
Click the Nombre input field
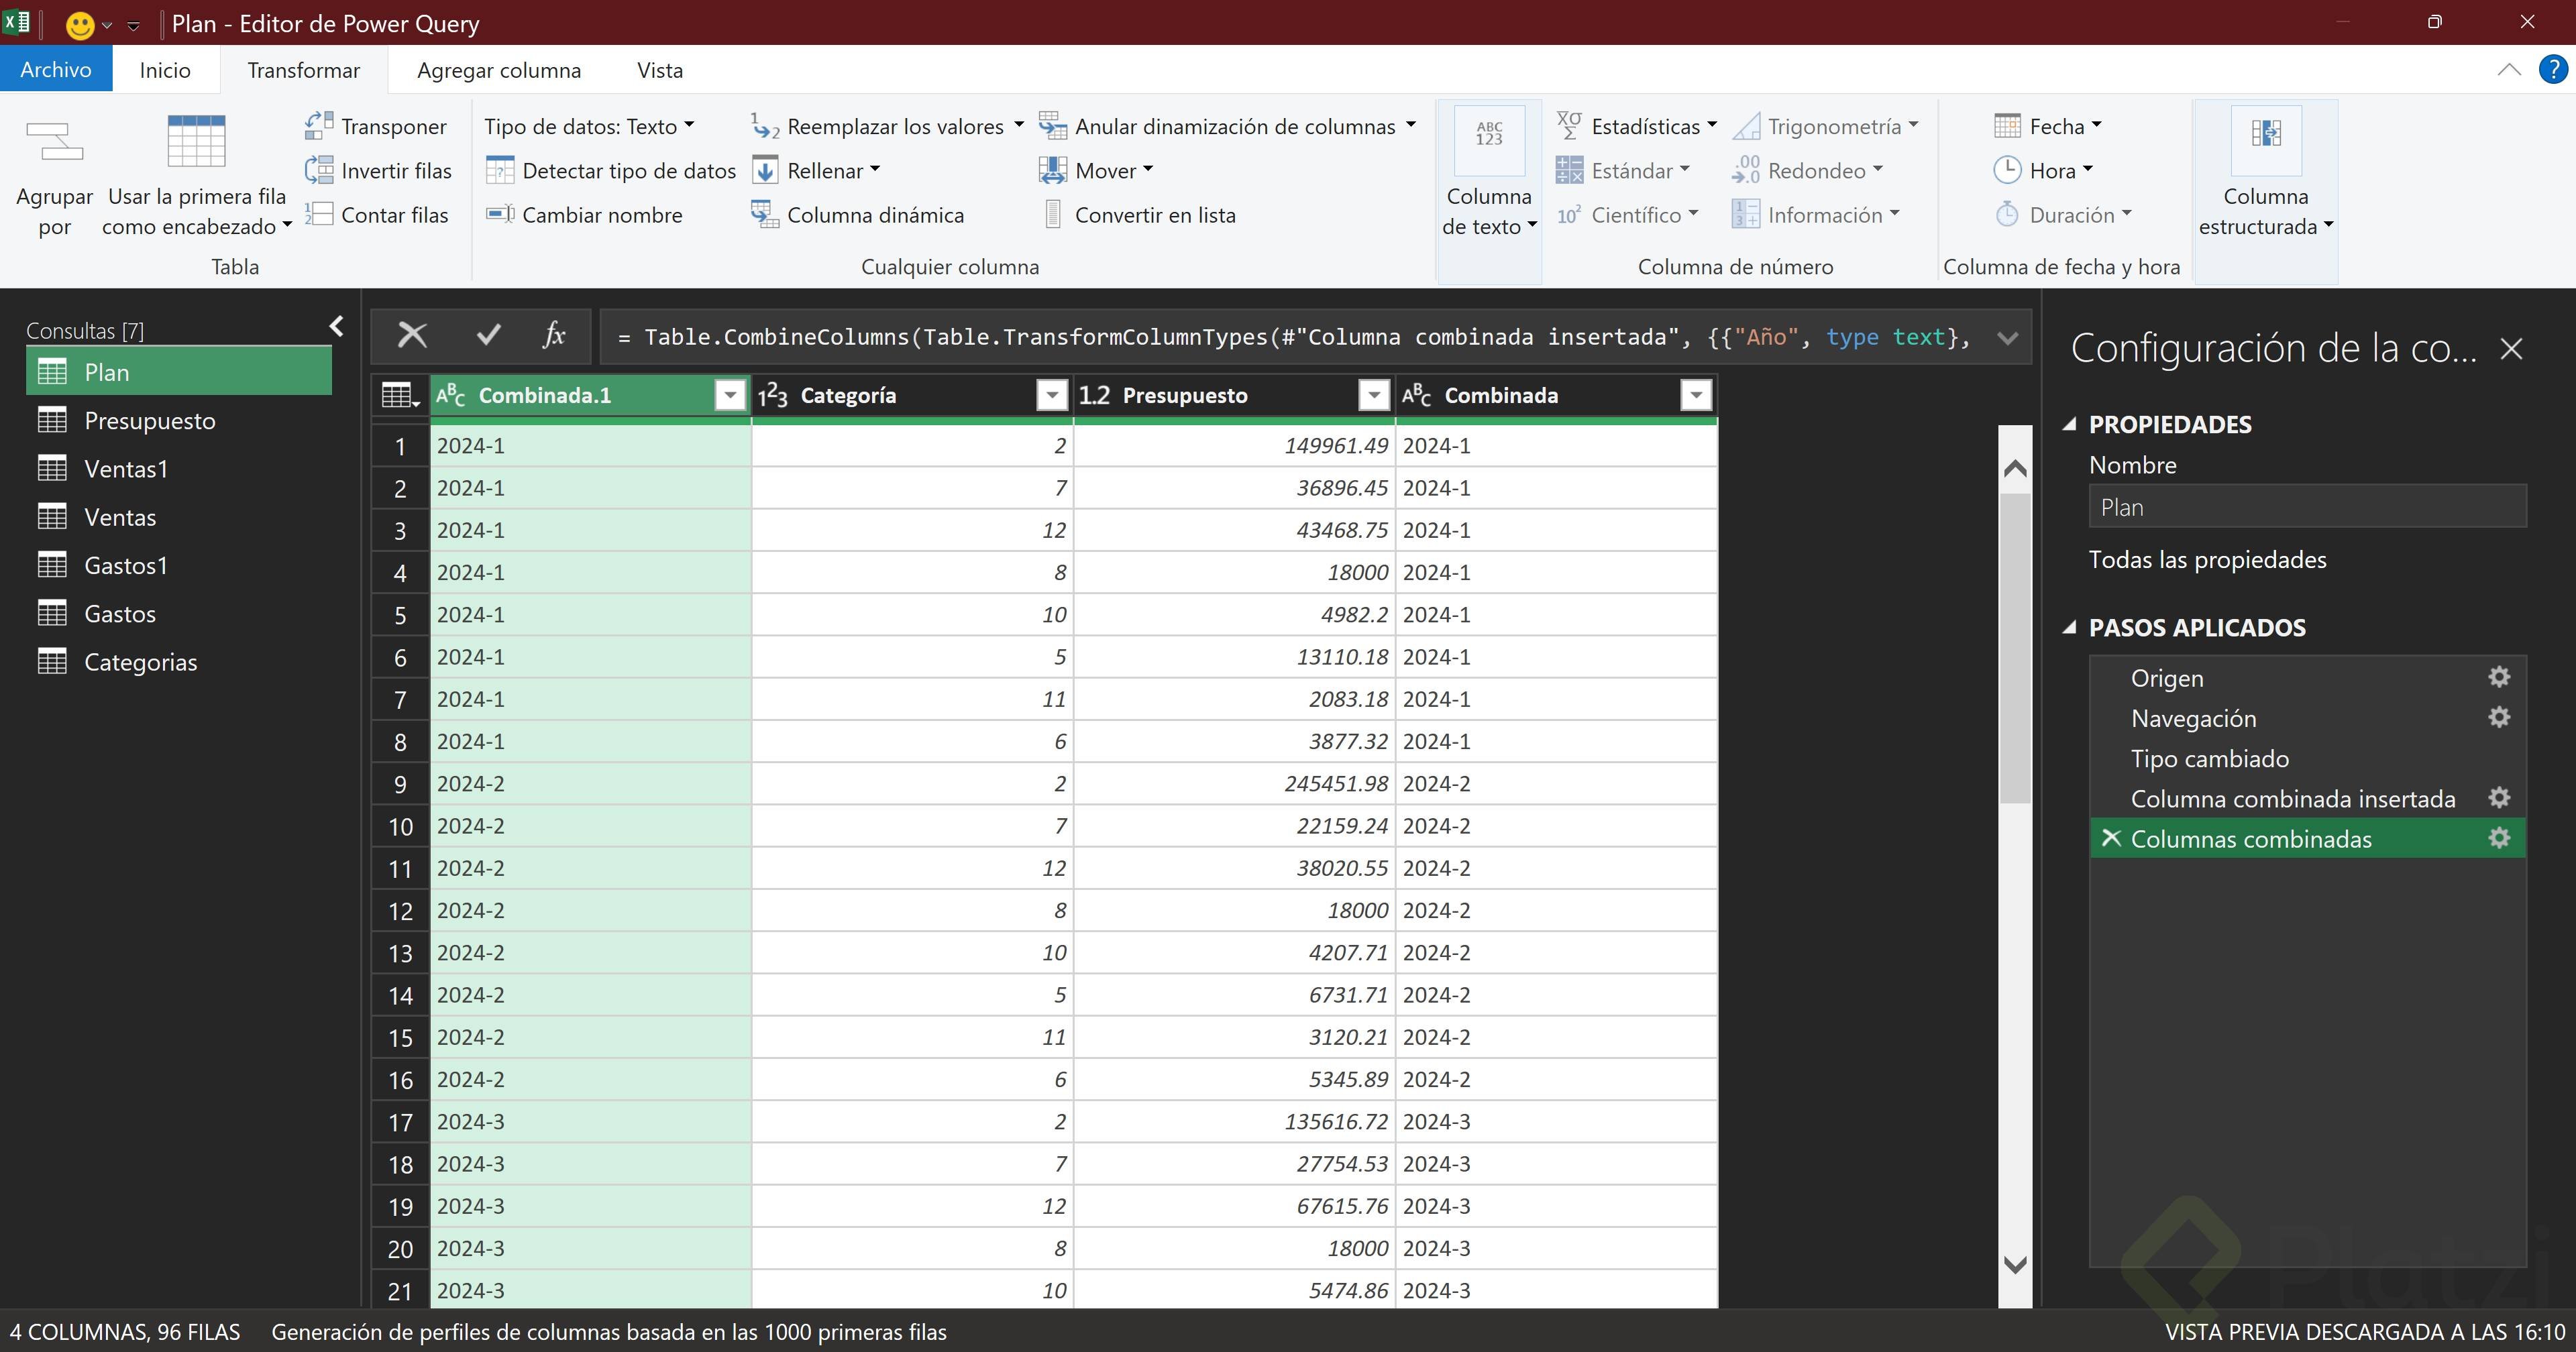[x=2306, y=507]
